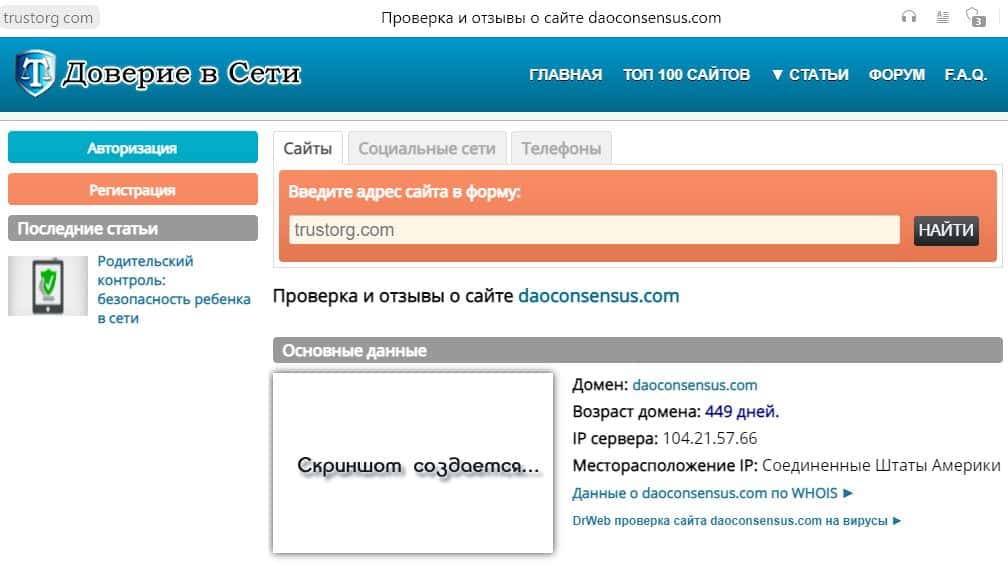1008x567 pixels.
Task: Go to Главная in top navigation
Action: 565,75
